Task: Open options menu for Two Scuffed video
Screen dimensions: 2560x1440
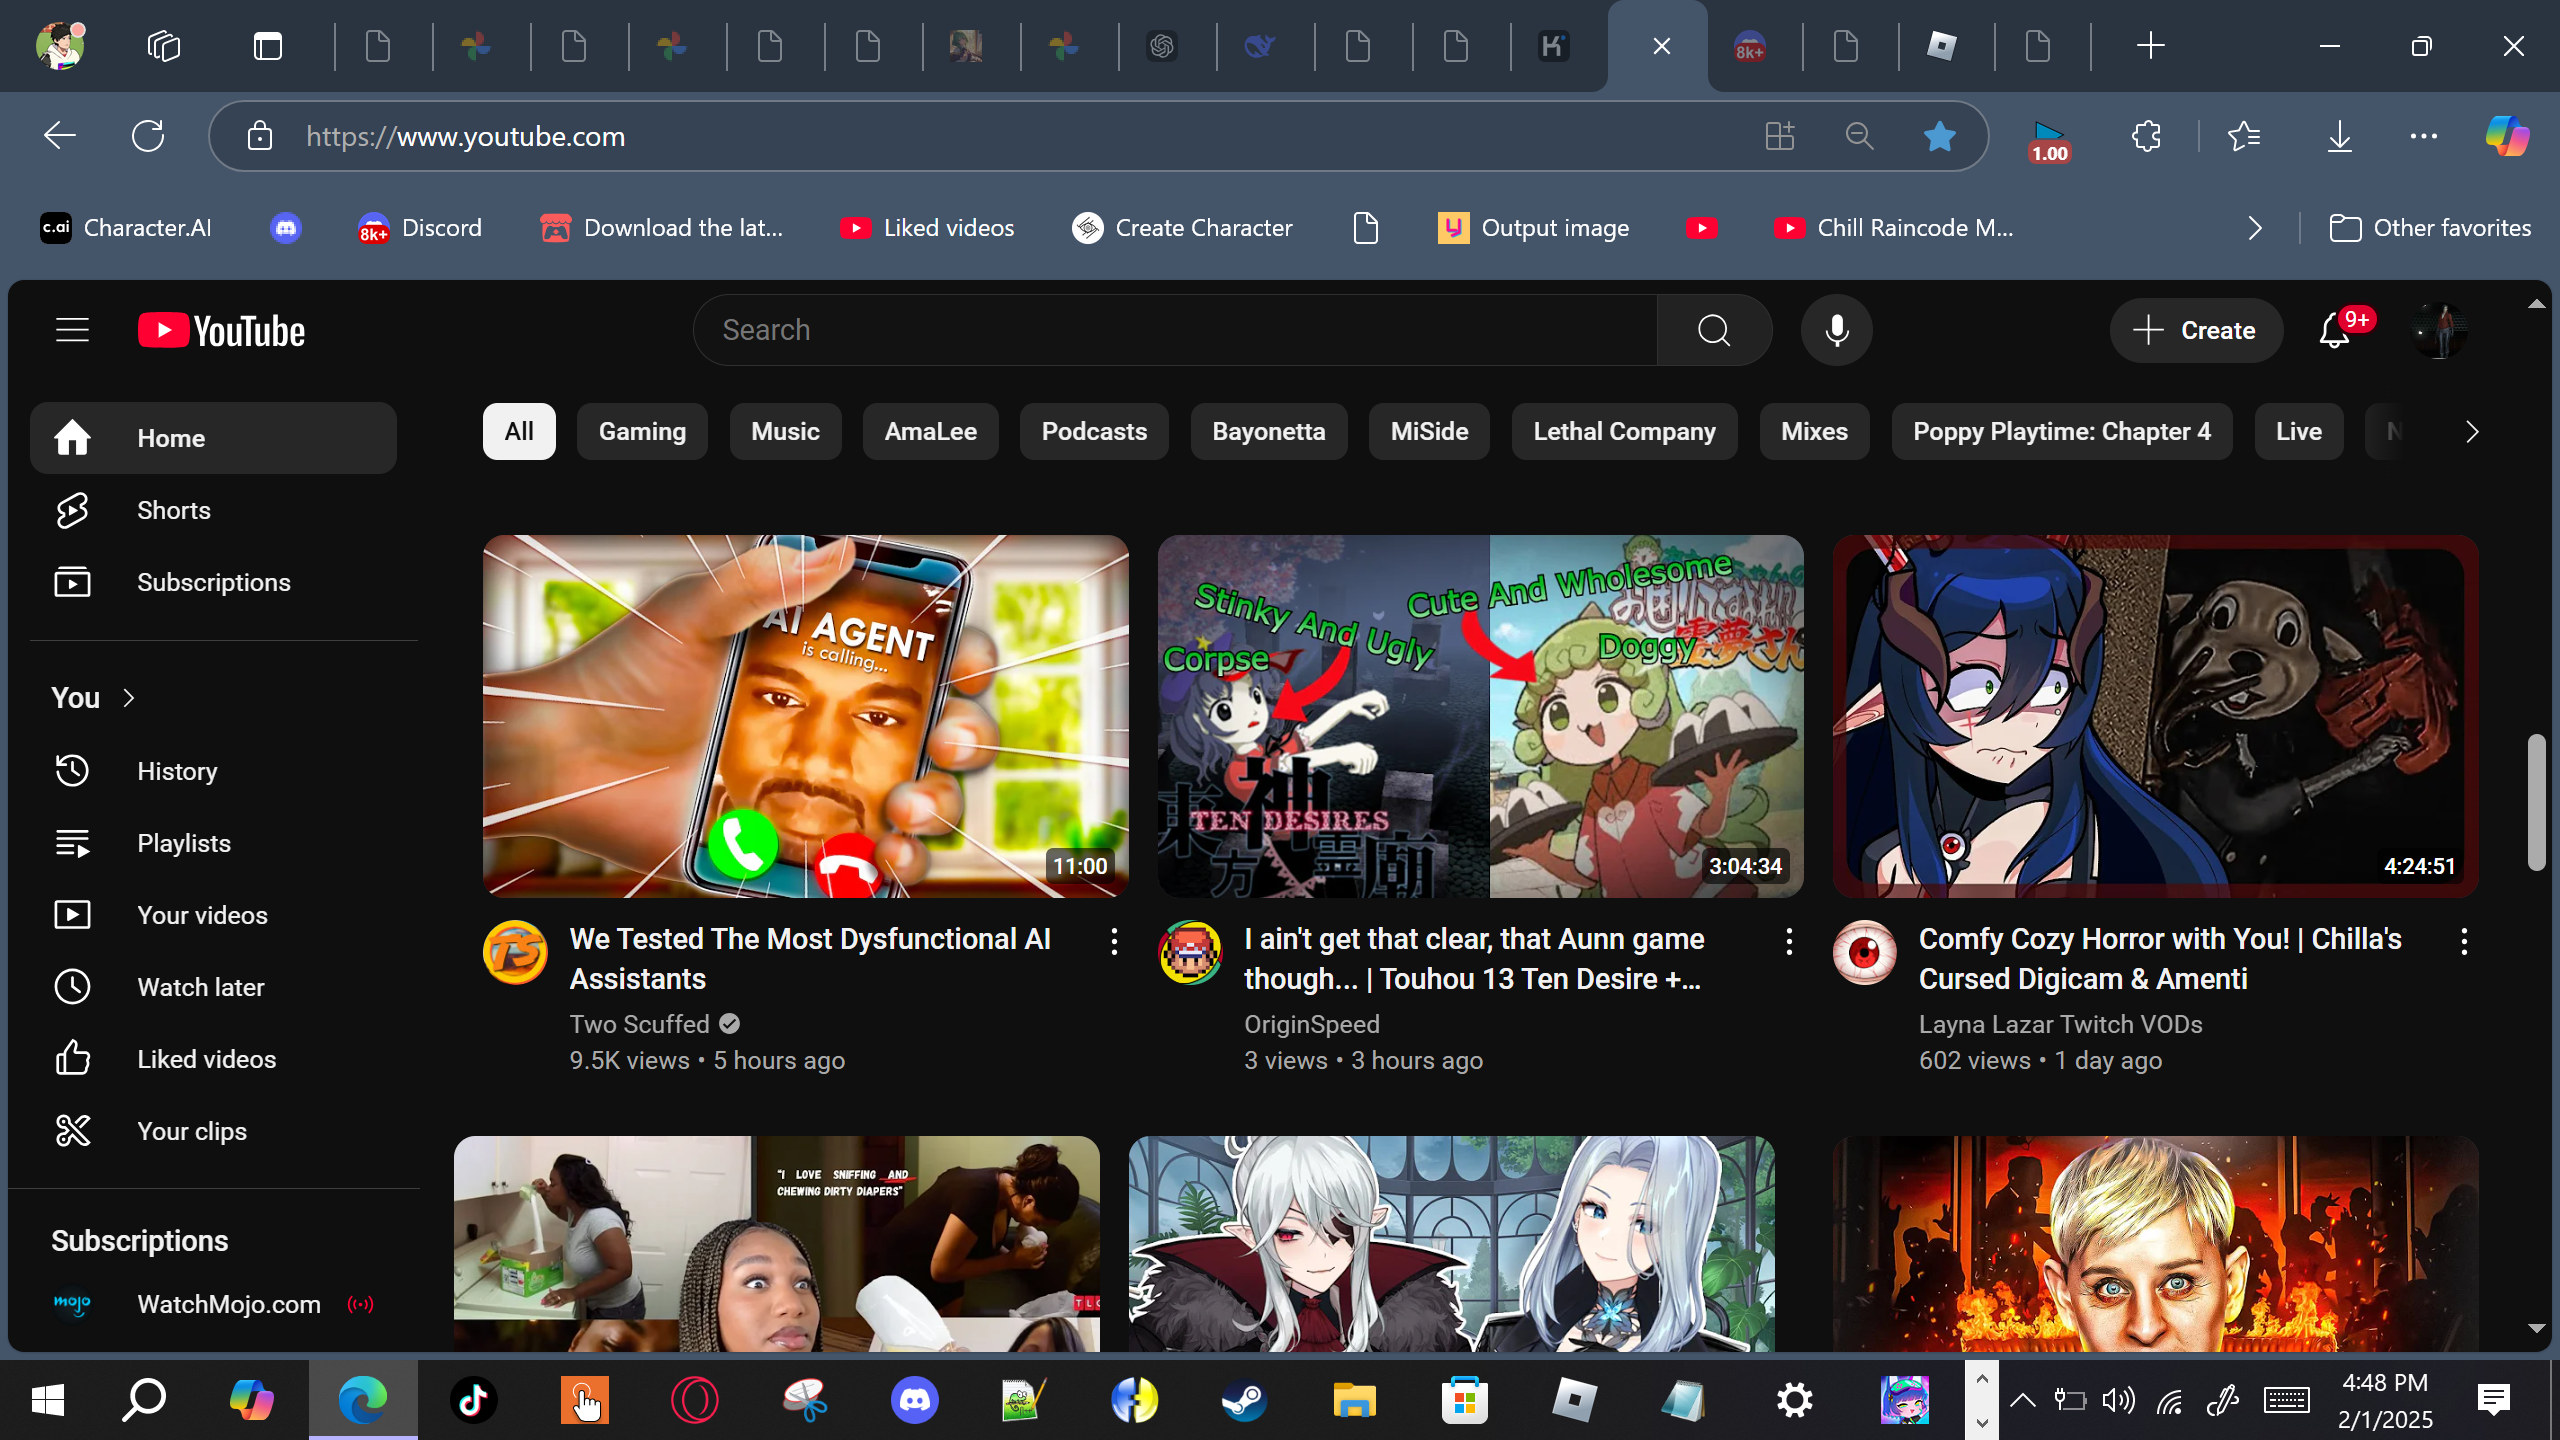Action: pyautogui.click(x=1114, y=940)
